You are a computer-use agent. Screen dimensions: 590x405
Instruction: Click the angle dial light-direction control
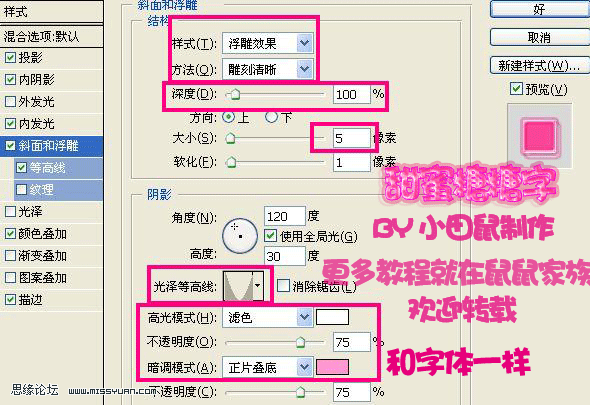coord(240,236)
